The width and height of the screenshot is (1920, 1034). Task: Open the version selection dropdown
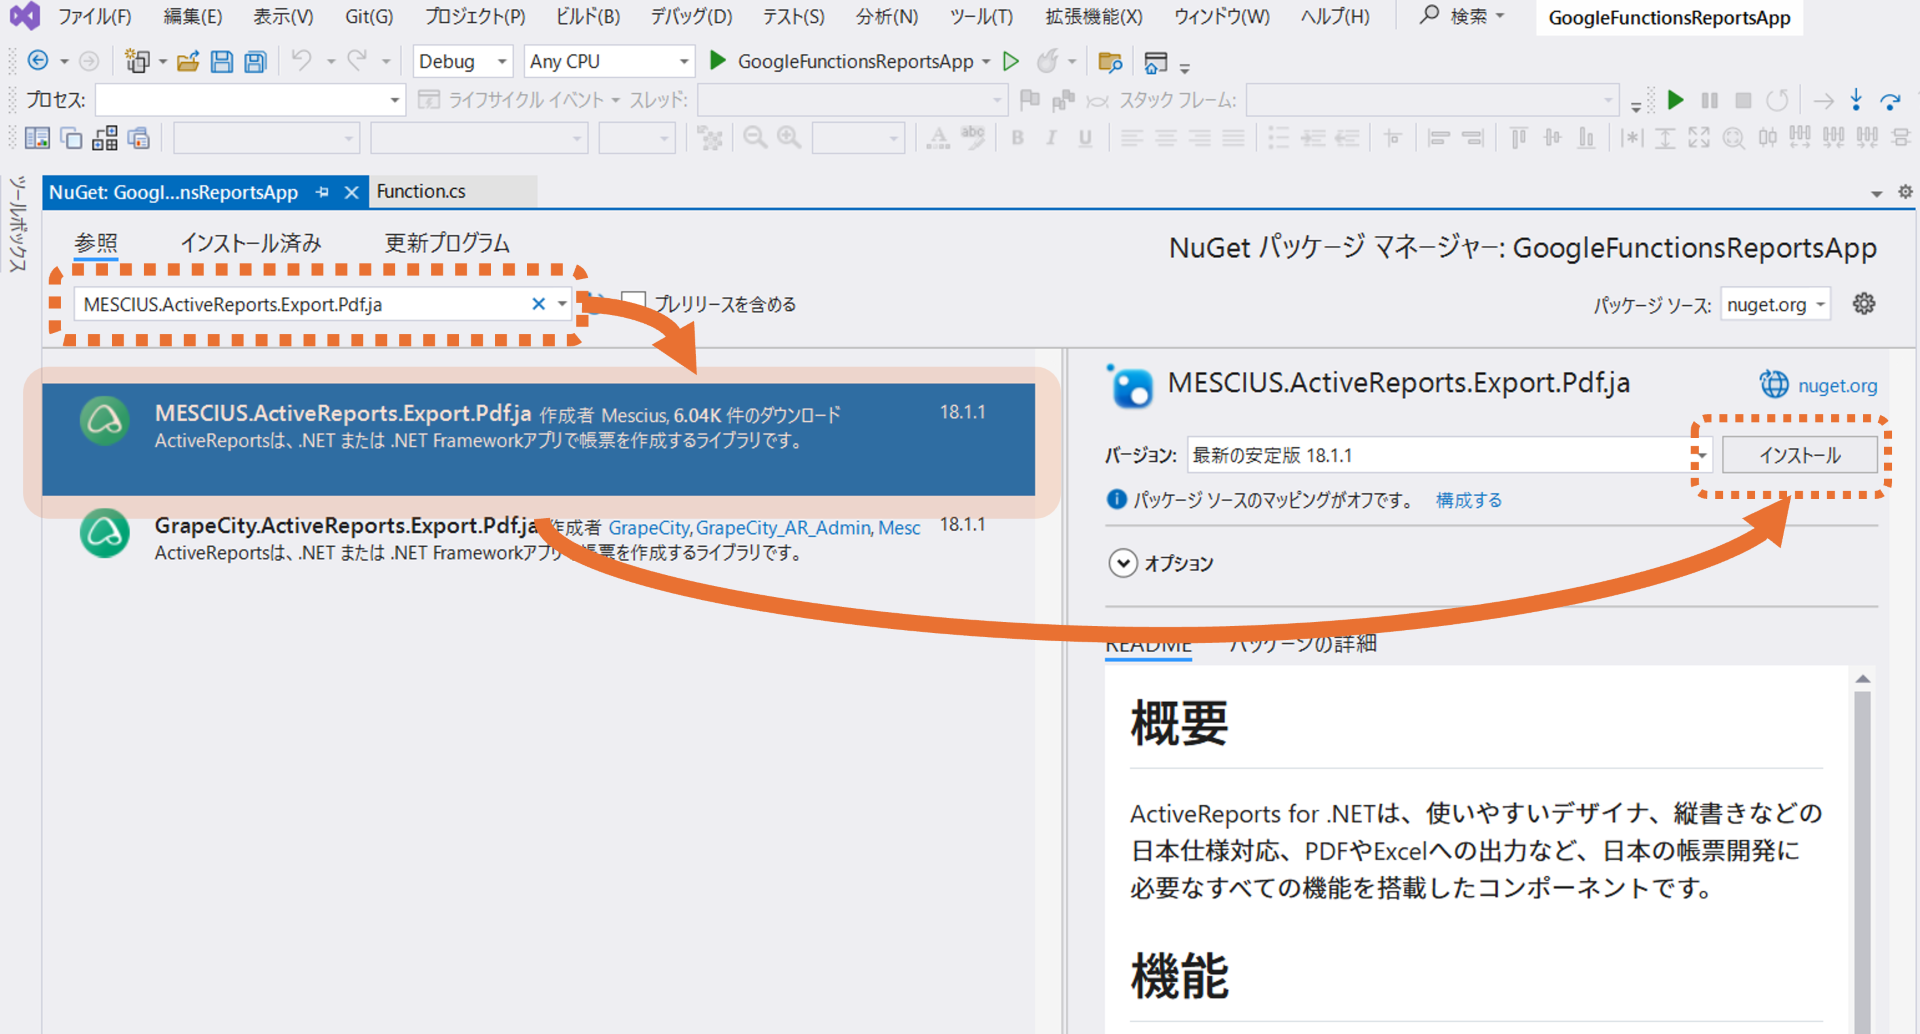coord(1450,455)
